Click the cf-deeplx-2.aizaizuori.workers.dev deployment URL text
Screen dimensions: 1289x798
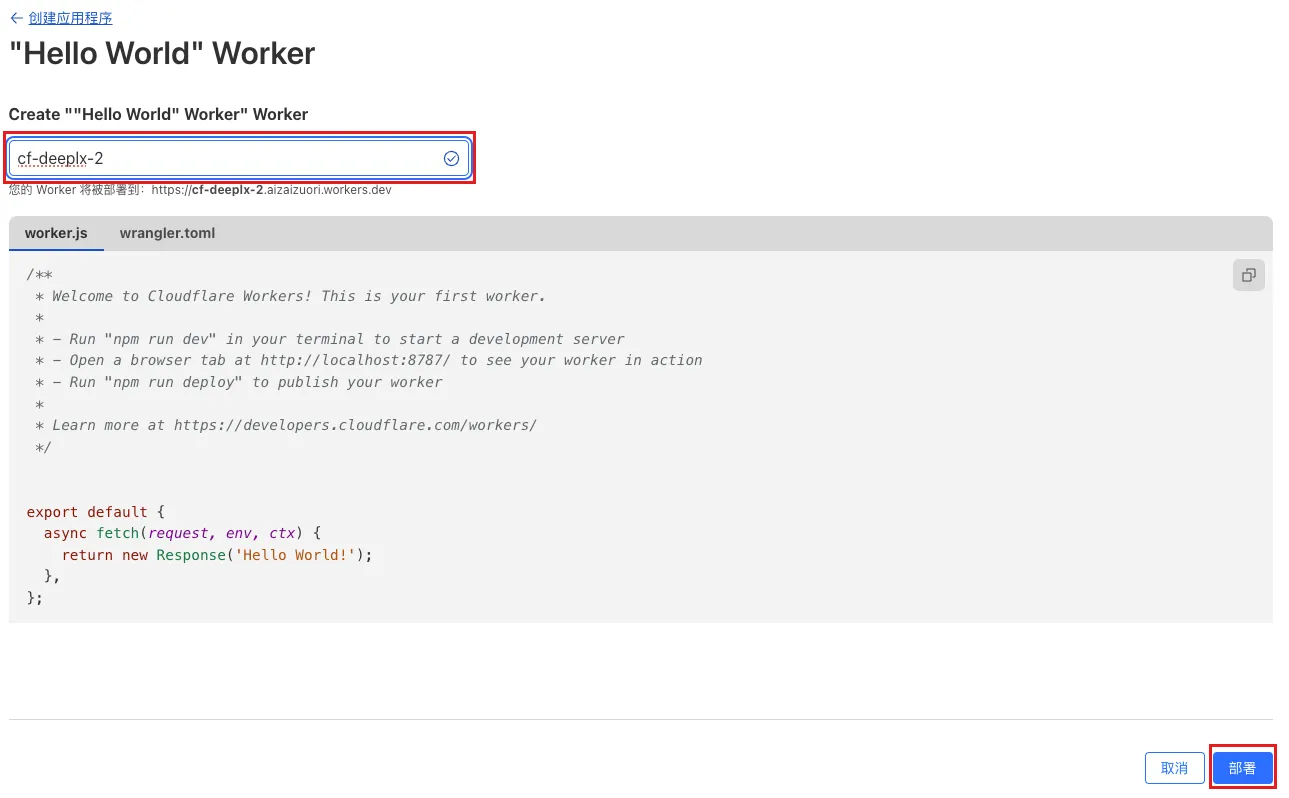(271, 190)
